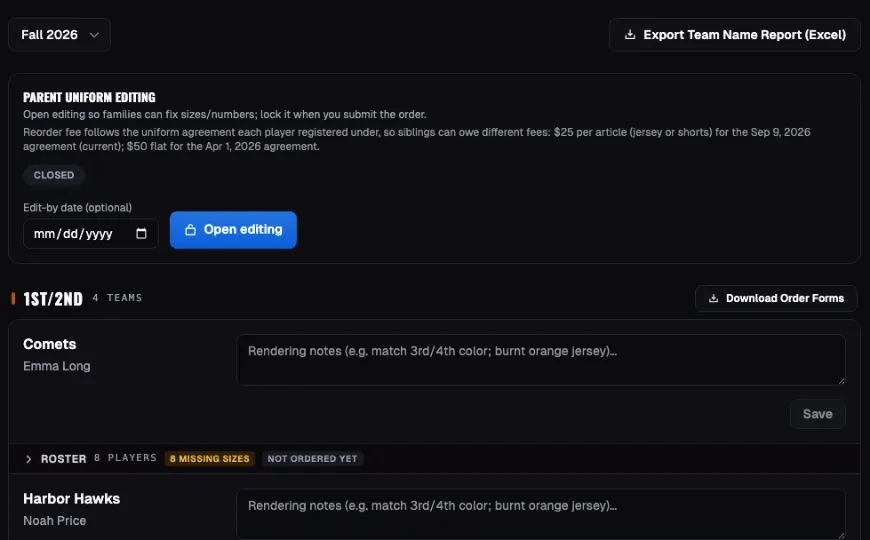The height and width of the screenshot is (540, 870).
Task: Click the lock icon on Open editing
Action: pyautogui.click(x=190, y=230)
